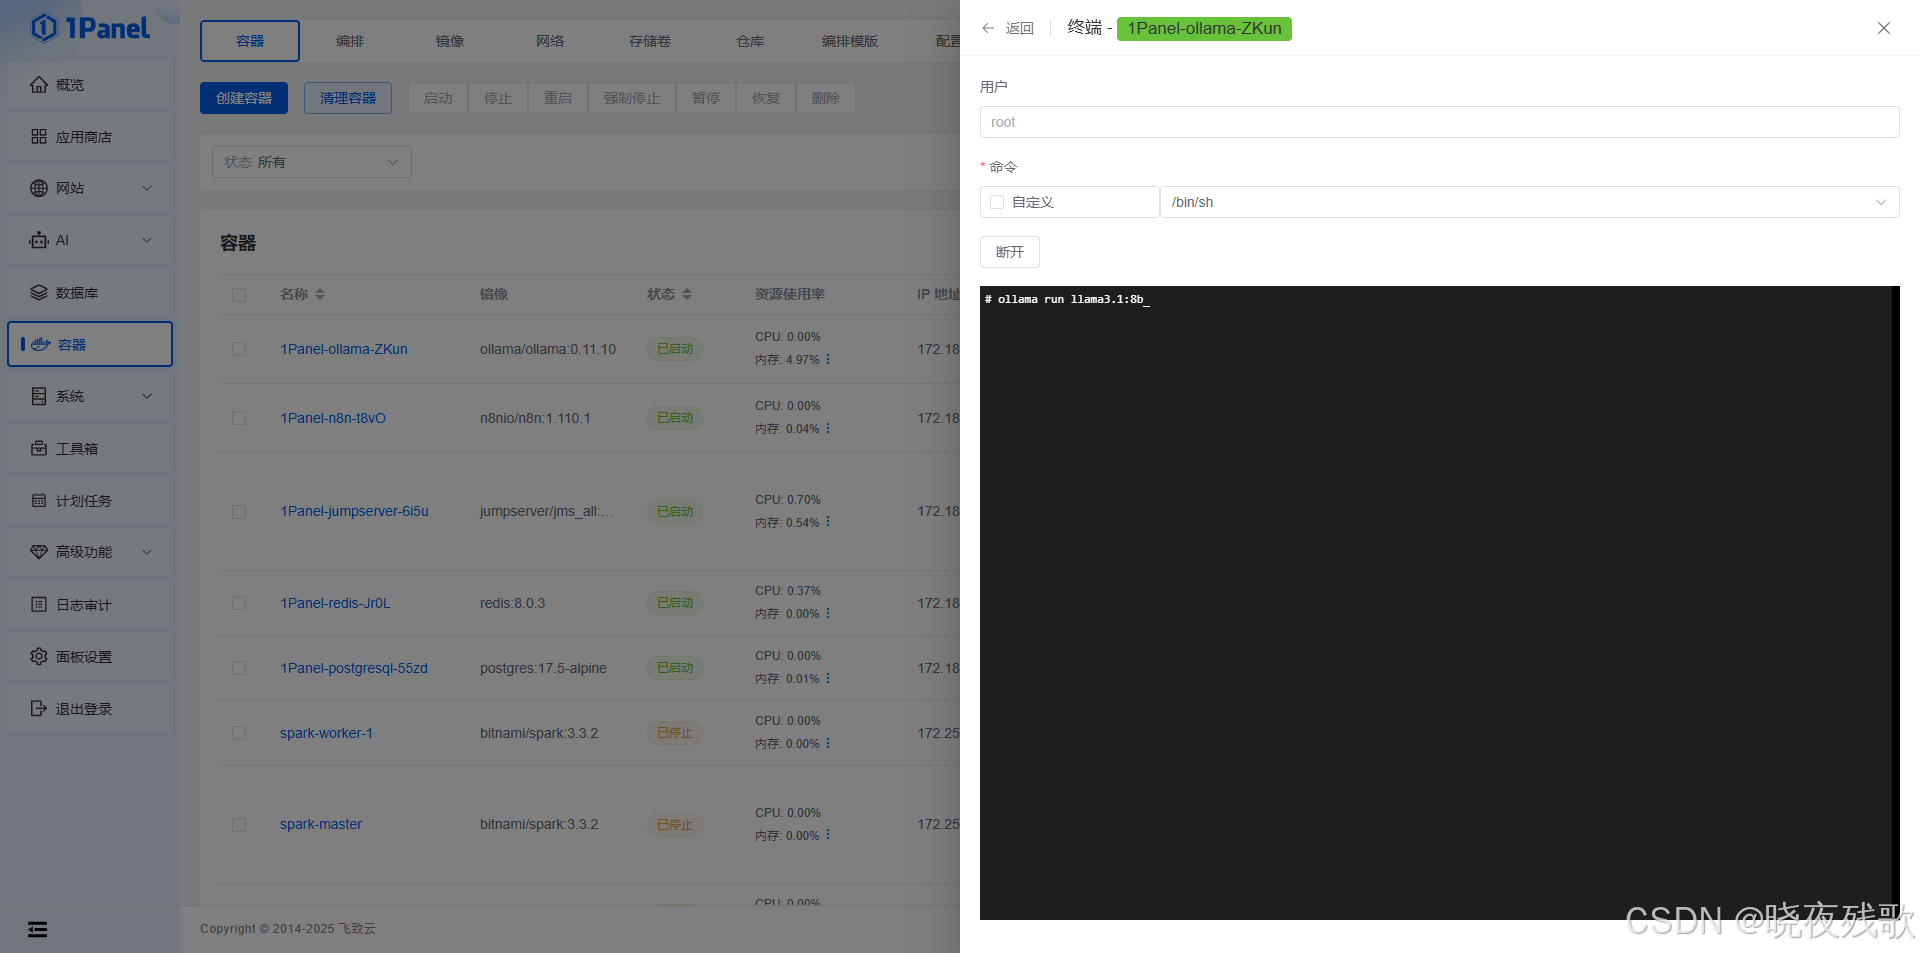Open the 1Panel-postgresql-55zd container link

pos(354,668)
